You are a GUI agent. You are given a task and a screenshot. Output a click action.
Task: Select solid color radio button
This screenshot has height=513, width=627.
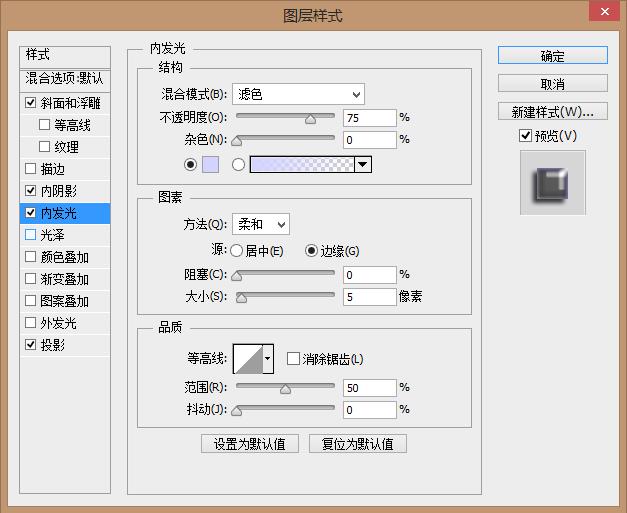[190, 164]
